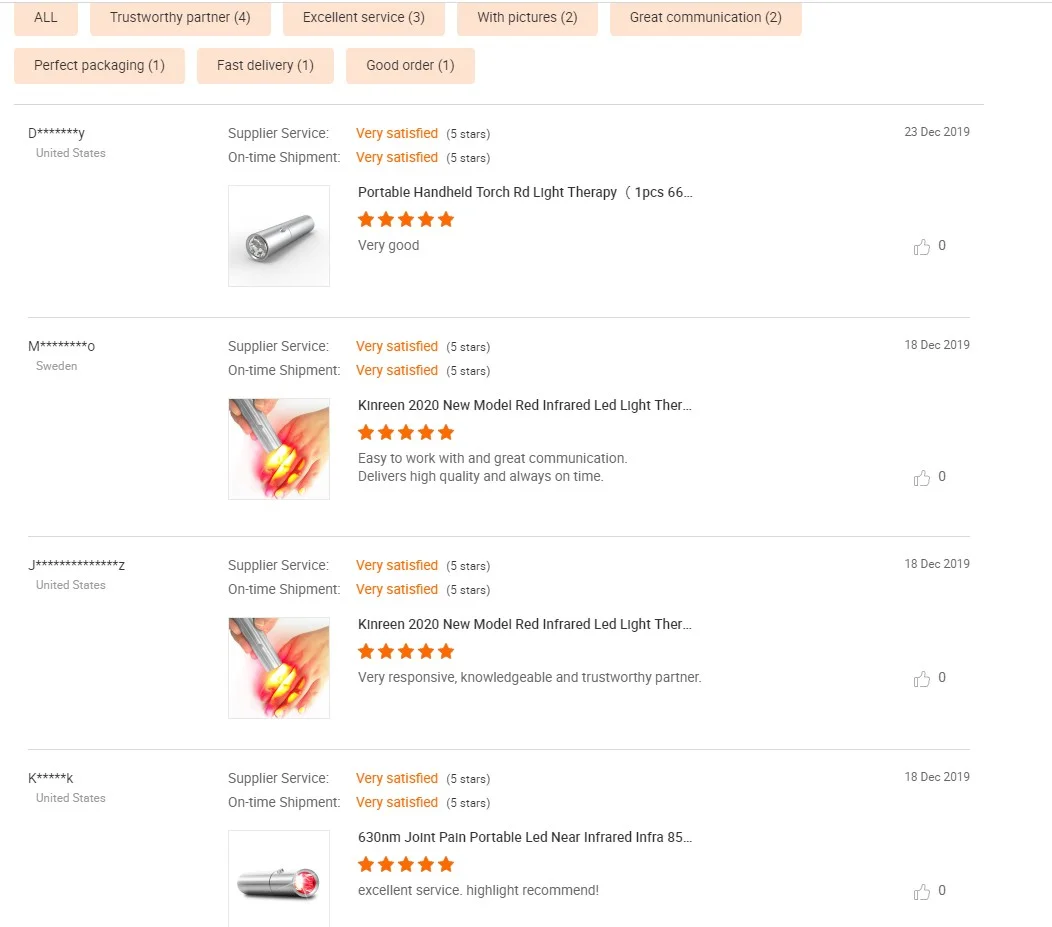Show ALL reviews filter
Viewport: 1052px width, 927px height.
tap(46, 17)
